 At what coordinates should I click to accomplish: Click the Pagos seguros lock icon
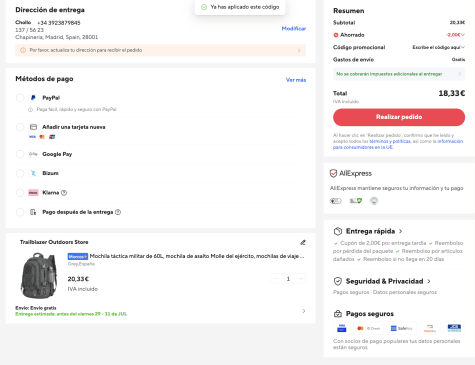pyautogui.click(x=338, y=314)
